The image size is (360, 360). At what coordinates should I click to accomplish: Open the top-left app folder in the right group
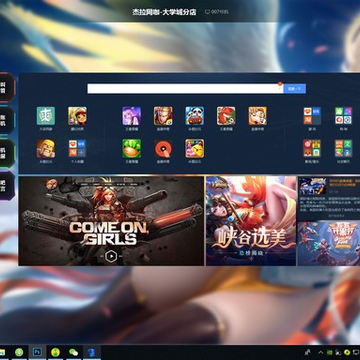(312, 116)
